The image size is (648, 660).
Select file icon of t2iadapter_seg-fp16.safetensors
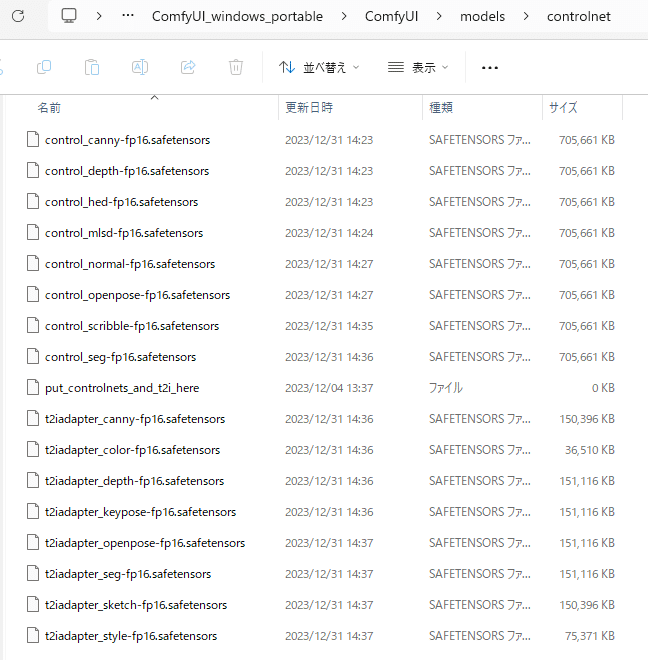[33, 574]
